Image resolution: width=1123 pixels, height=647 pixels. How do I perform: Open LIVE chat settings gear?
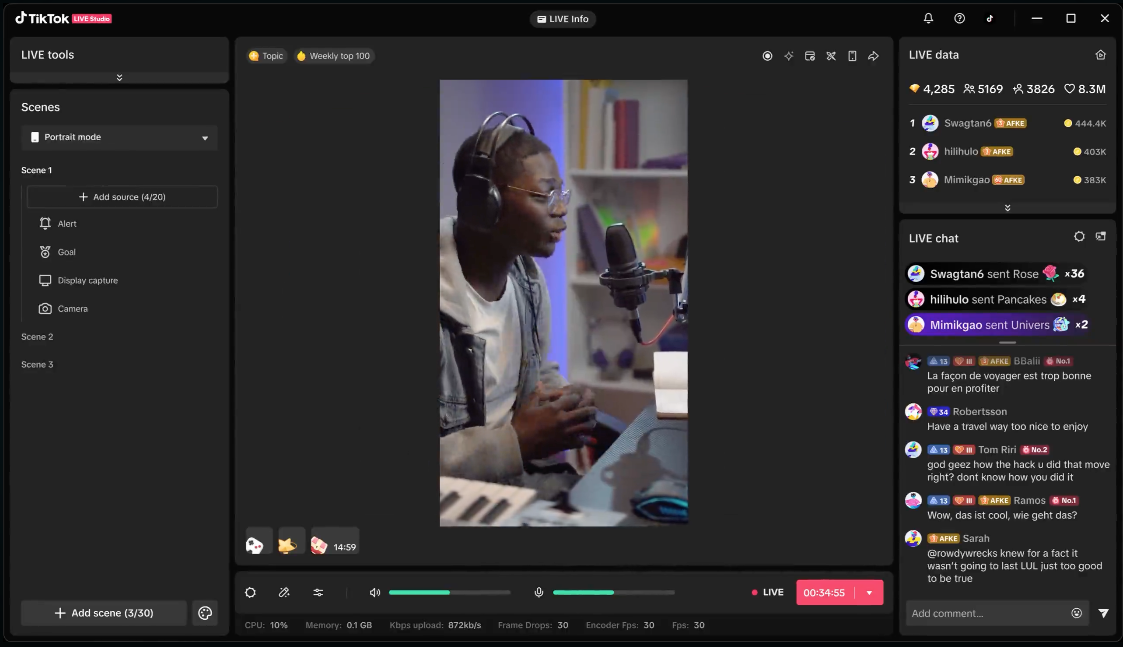[1079, 237]
